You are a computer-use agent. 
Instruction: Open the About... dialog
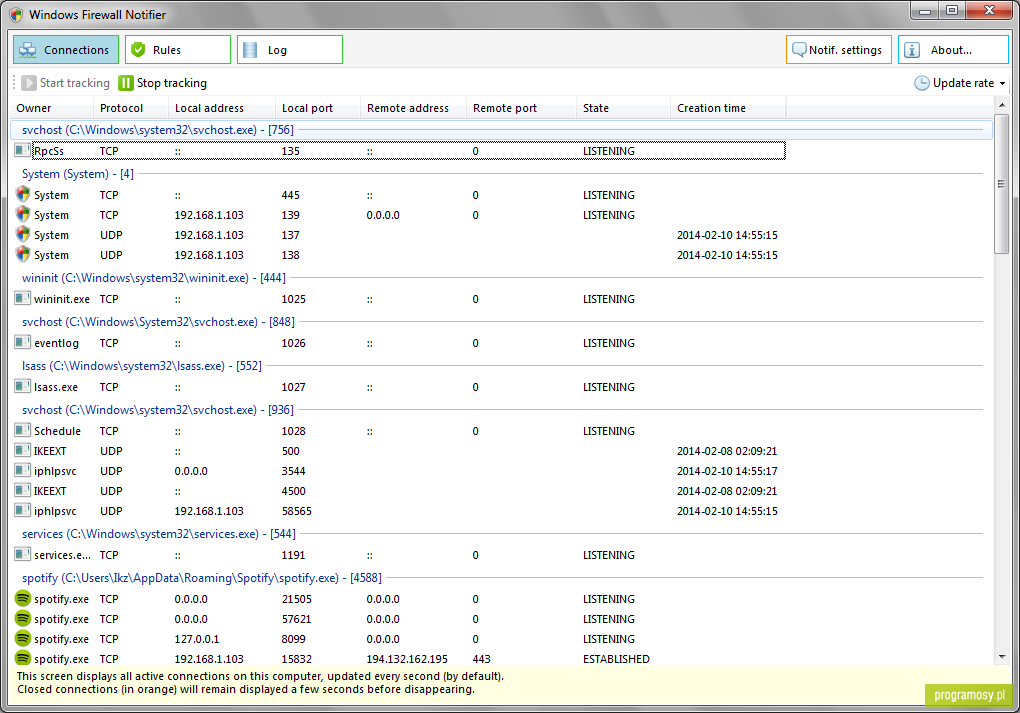(953, 50)
